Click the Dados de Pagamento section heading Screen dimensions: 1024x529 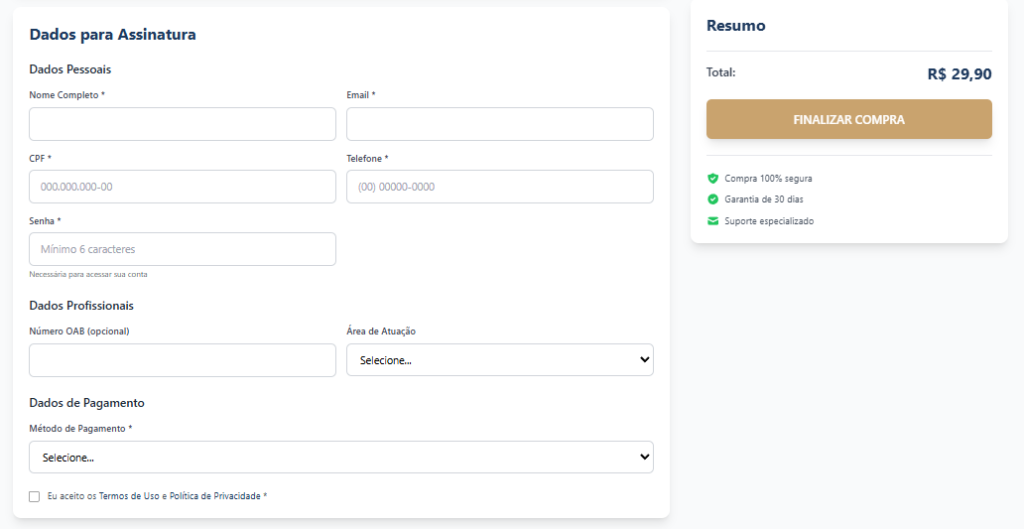(87, 403)
